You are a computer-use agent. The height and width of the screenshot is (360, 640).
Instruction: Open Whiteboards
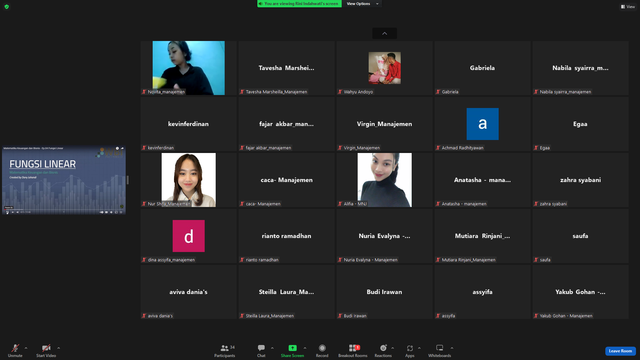click(x=440, y=350)
